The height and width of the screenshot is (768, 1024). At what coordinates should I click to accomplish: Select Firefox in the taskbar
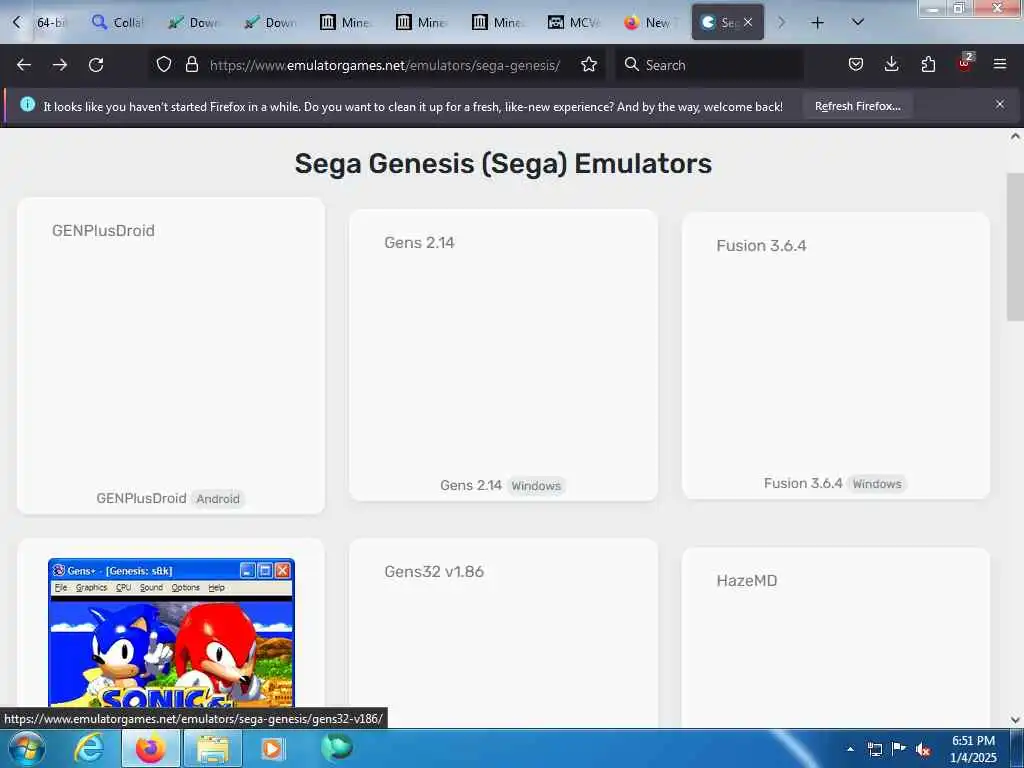(150, 748)
